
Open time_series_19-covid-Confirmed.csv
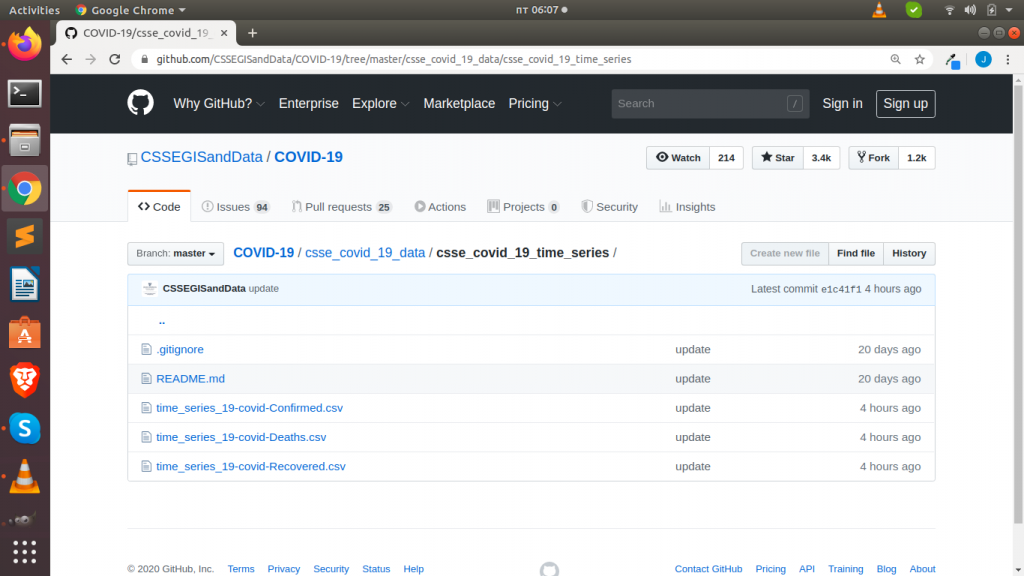click(249, 408)
